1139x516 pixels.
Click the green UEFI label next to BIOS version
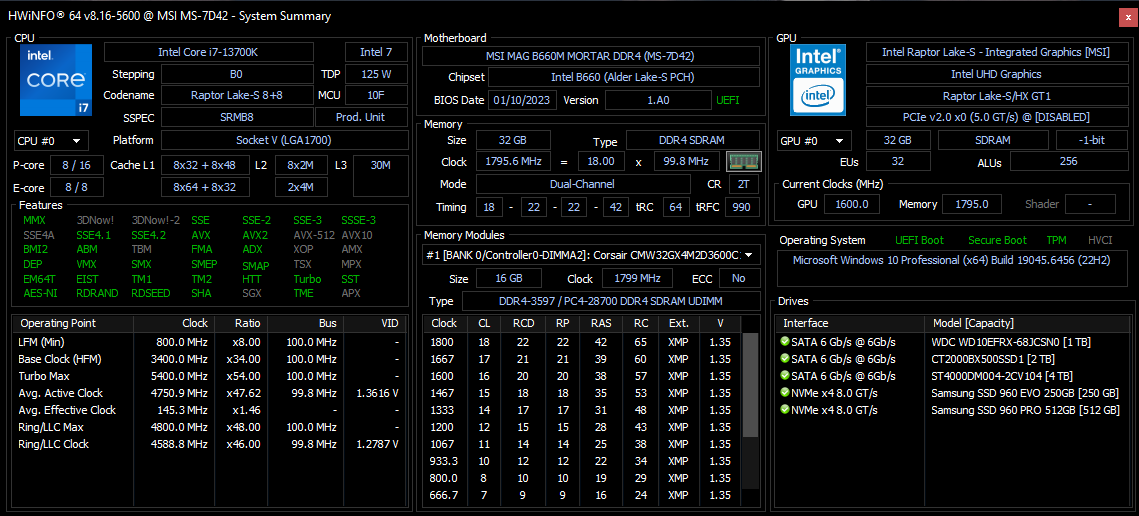728,100
